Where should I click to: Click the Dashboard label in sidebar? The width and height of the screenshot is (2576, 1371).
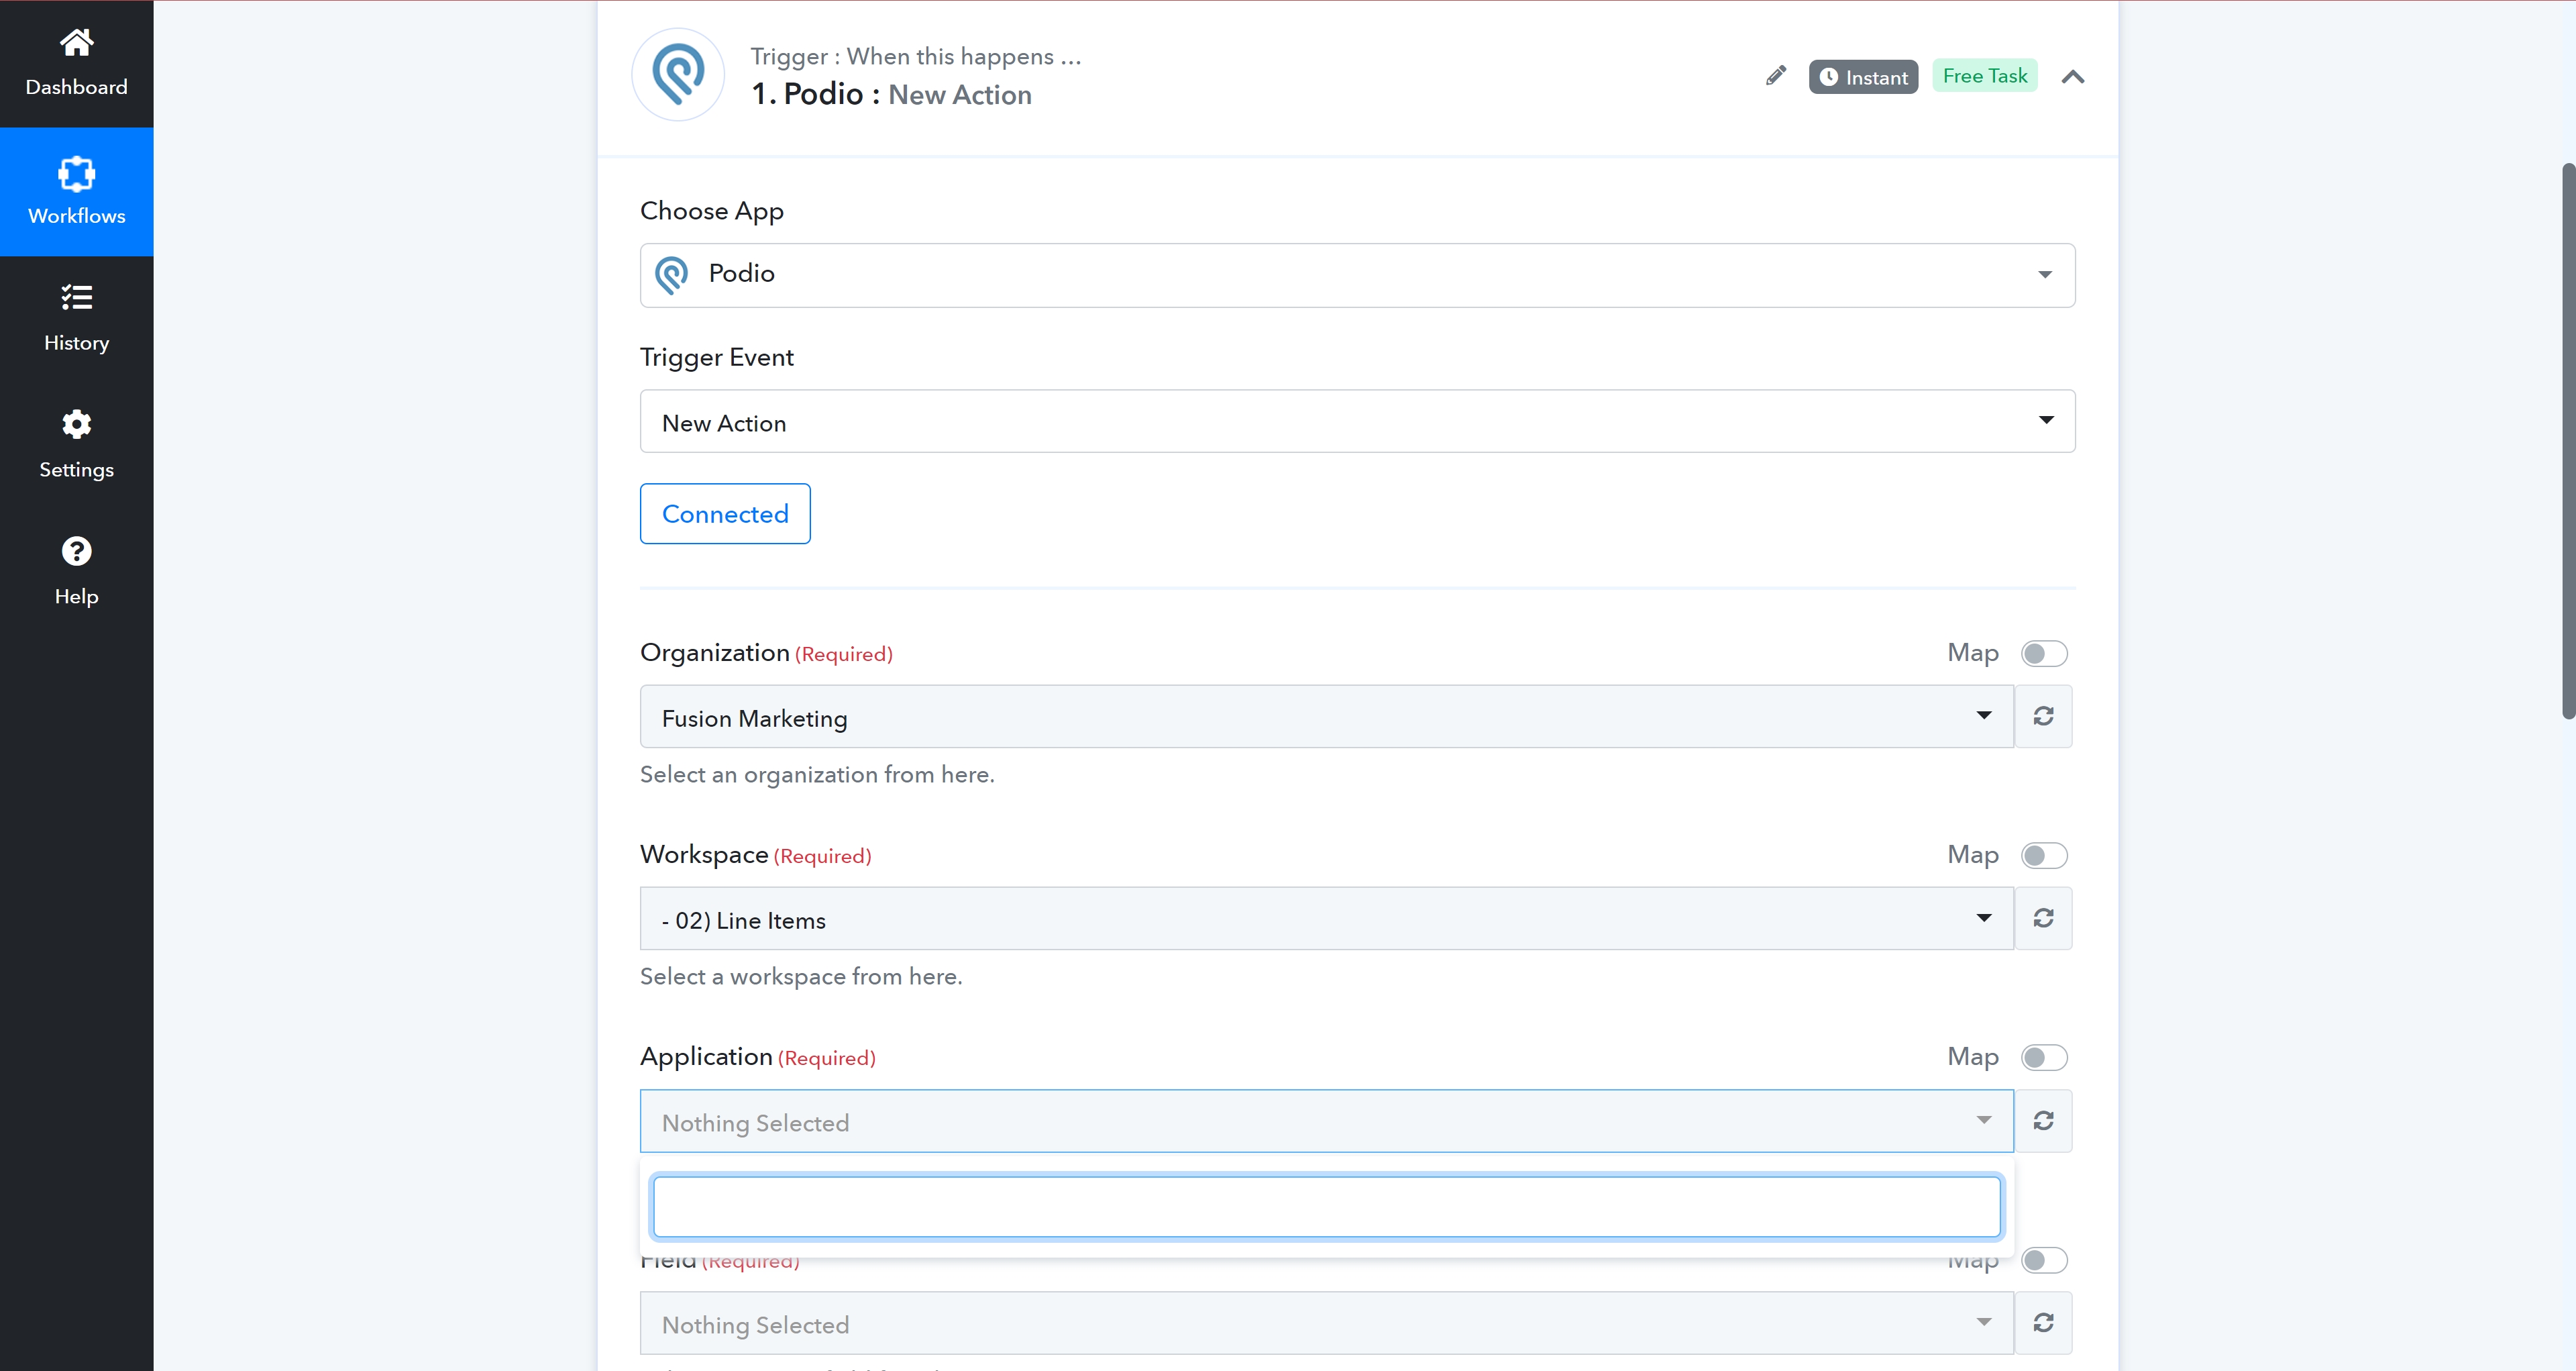click(x=76, y=87)
